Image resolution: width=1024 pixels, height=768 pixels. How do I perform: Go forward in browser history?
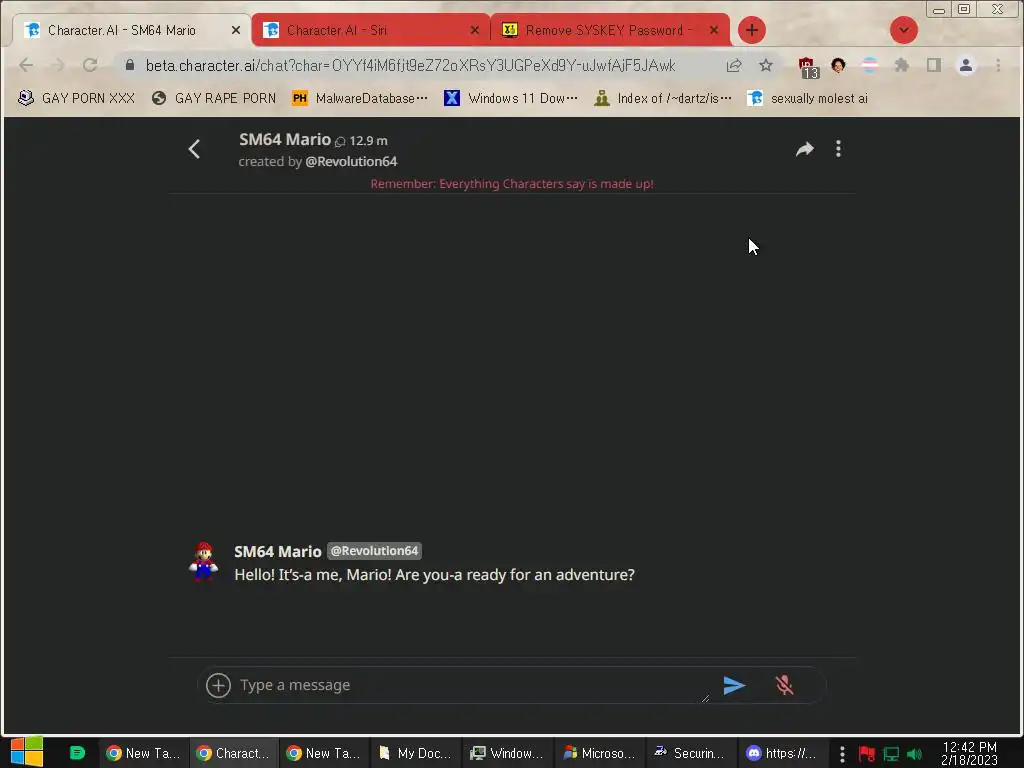[x=57, y=65]
